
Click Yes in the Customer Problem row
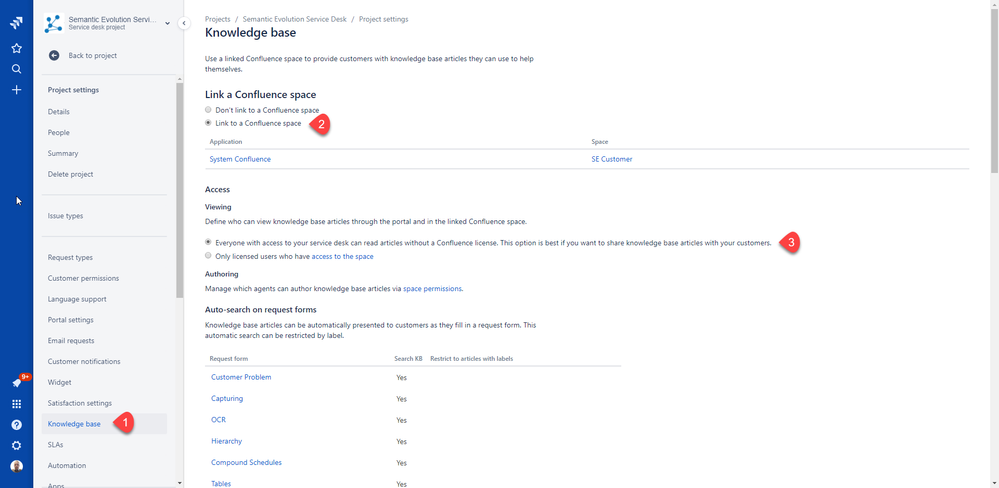401,378
